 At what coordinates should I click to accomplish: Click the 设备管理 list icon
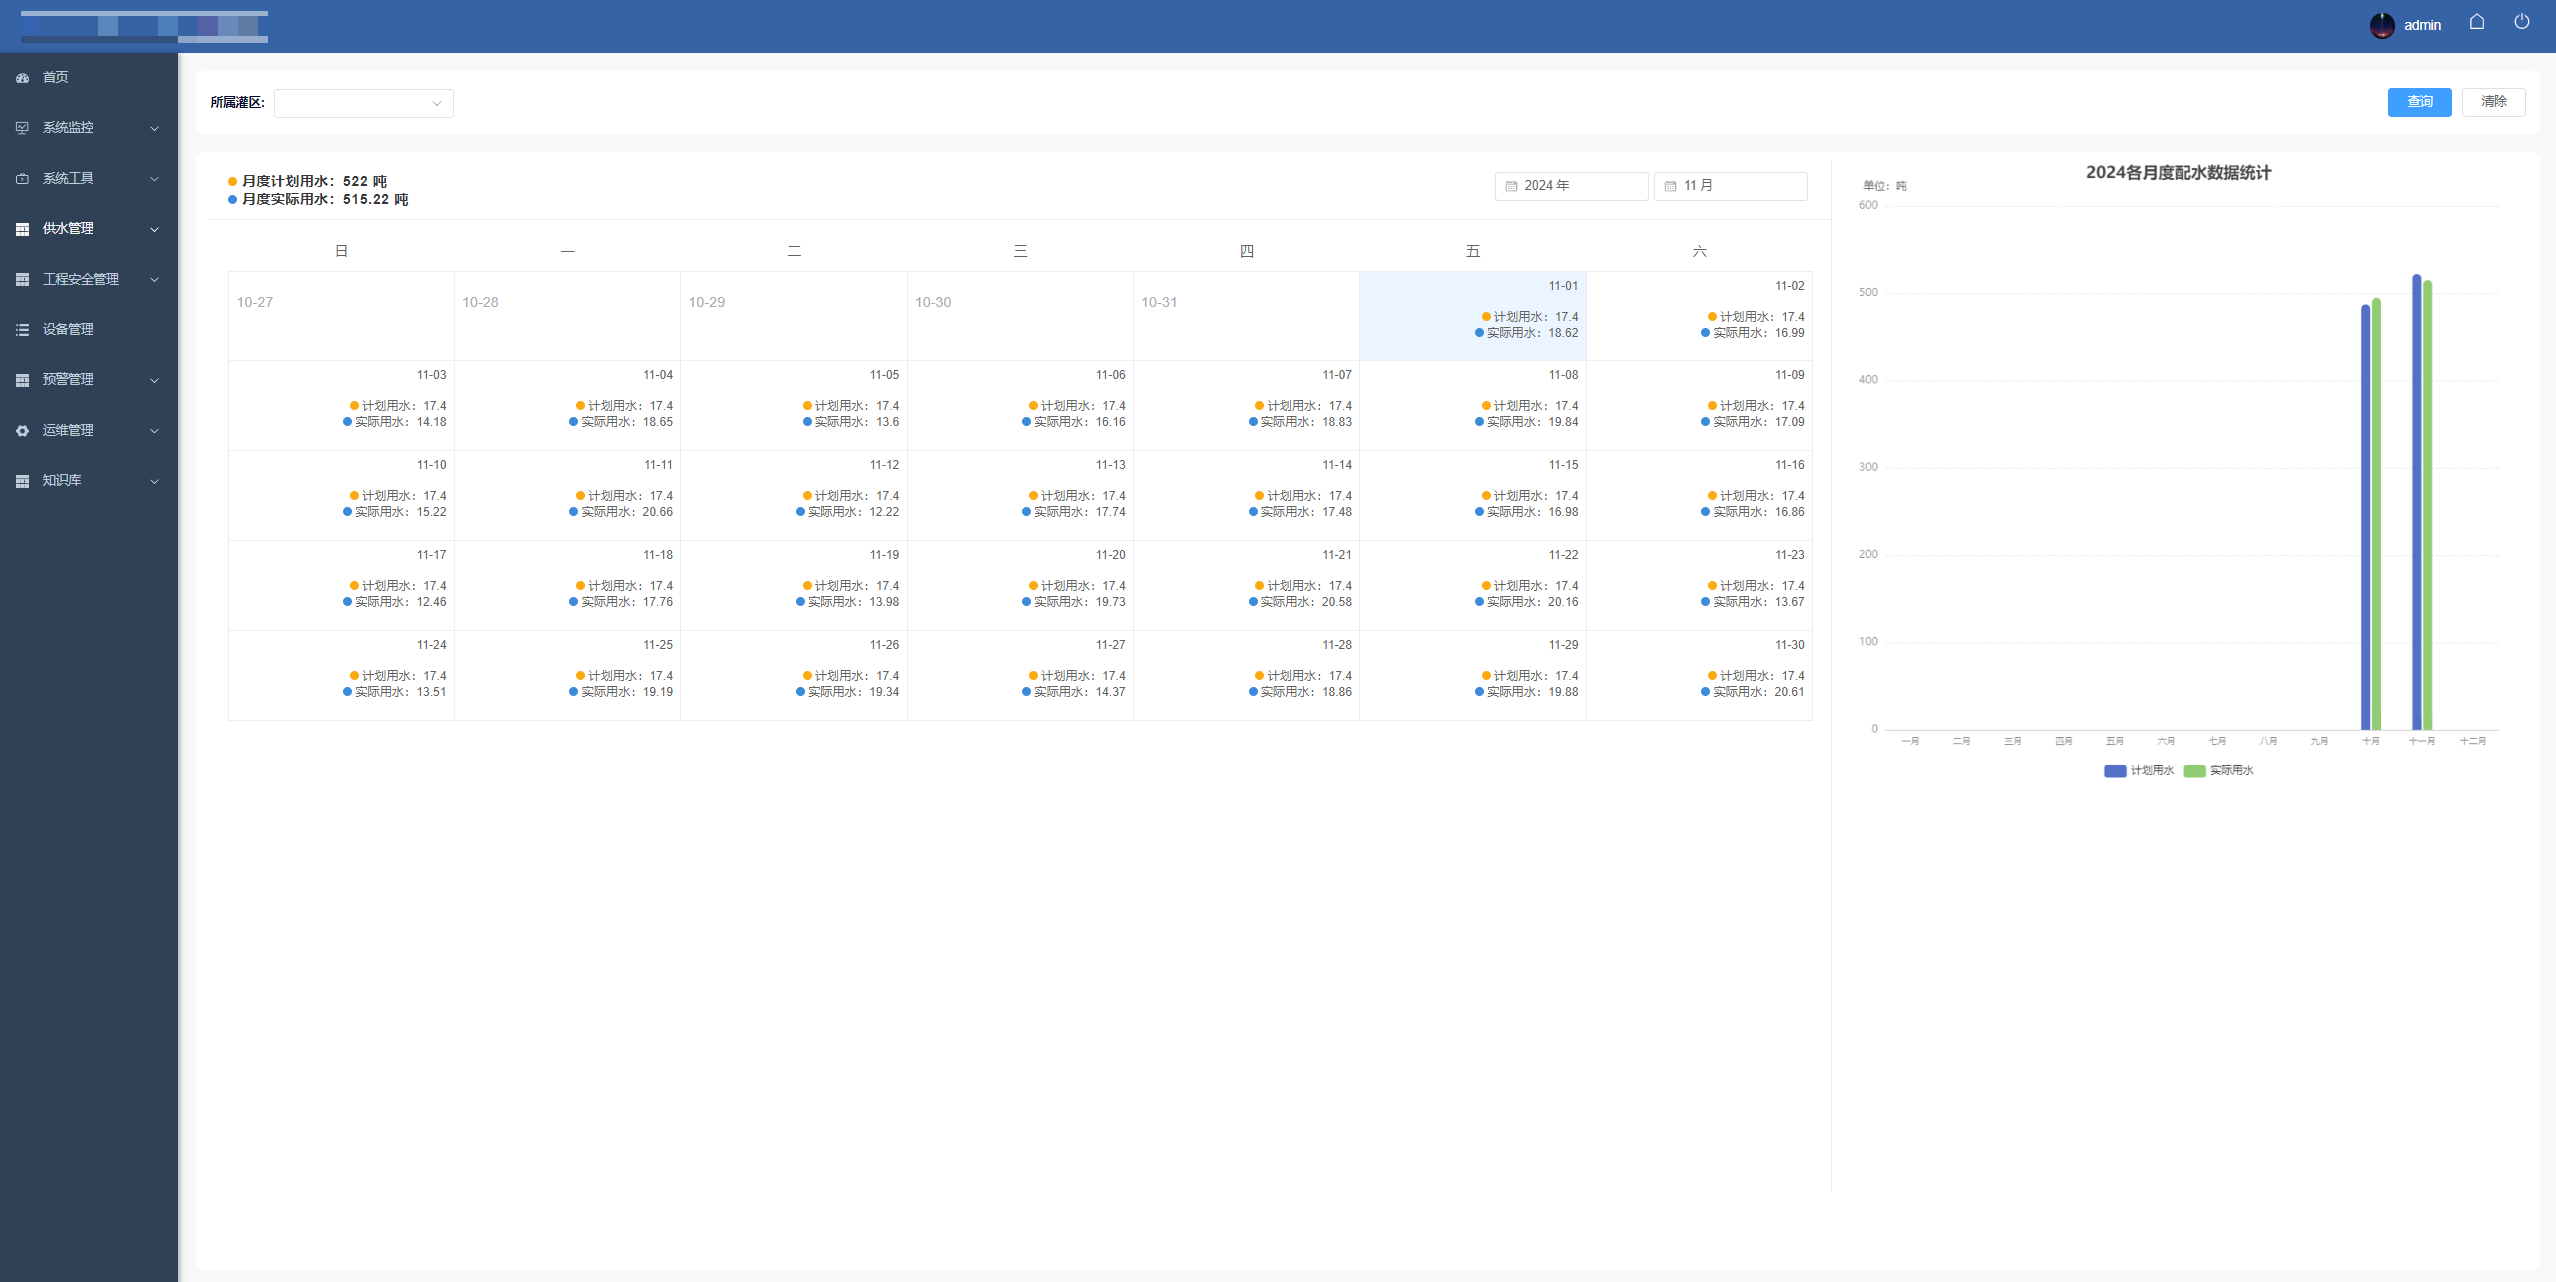click(22, 330)
